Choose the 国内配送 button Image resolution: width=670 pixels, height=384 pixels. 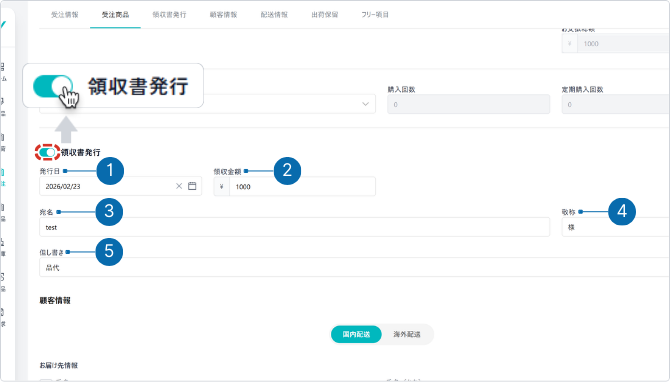tap(356, 334)
